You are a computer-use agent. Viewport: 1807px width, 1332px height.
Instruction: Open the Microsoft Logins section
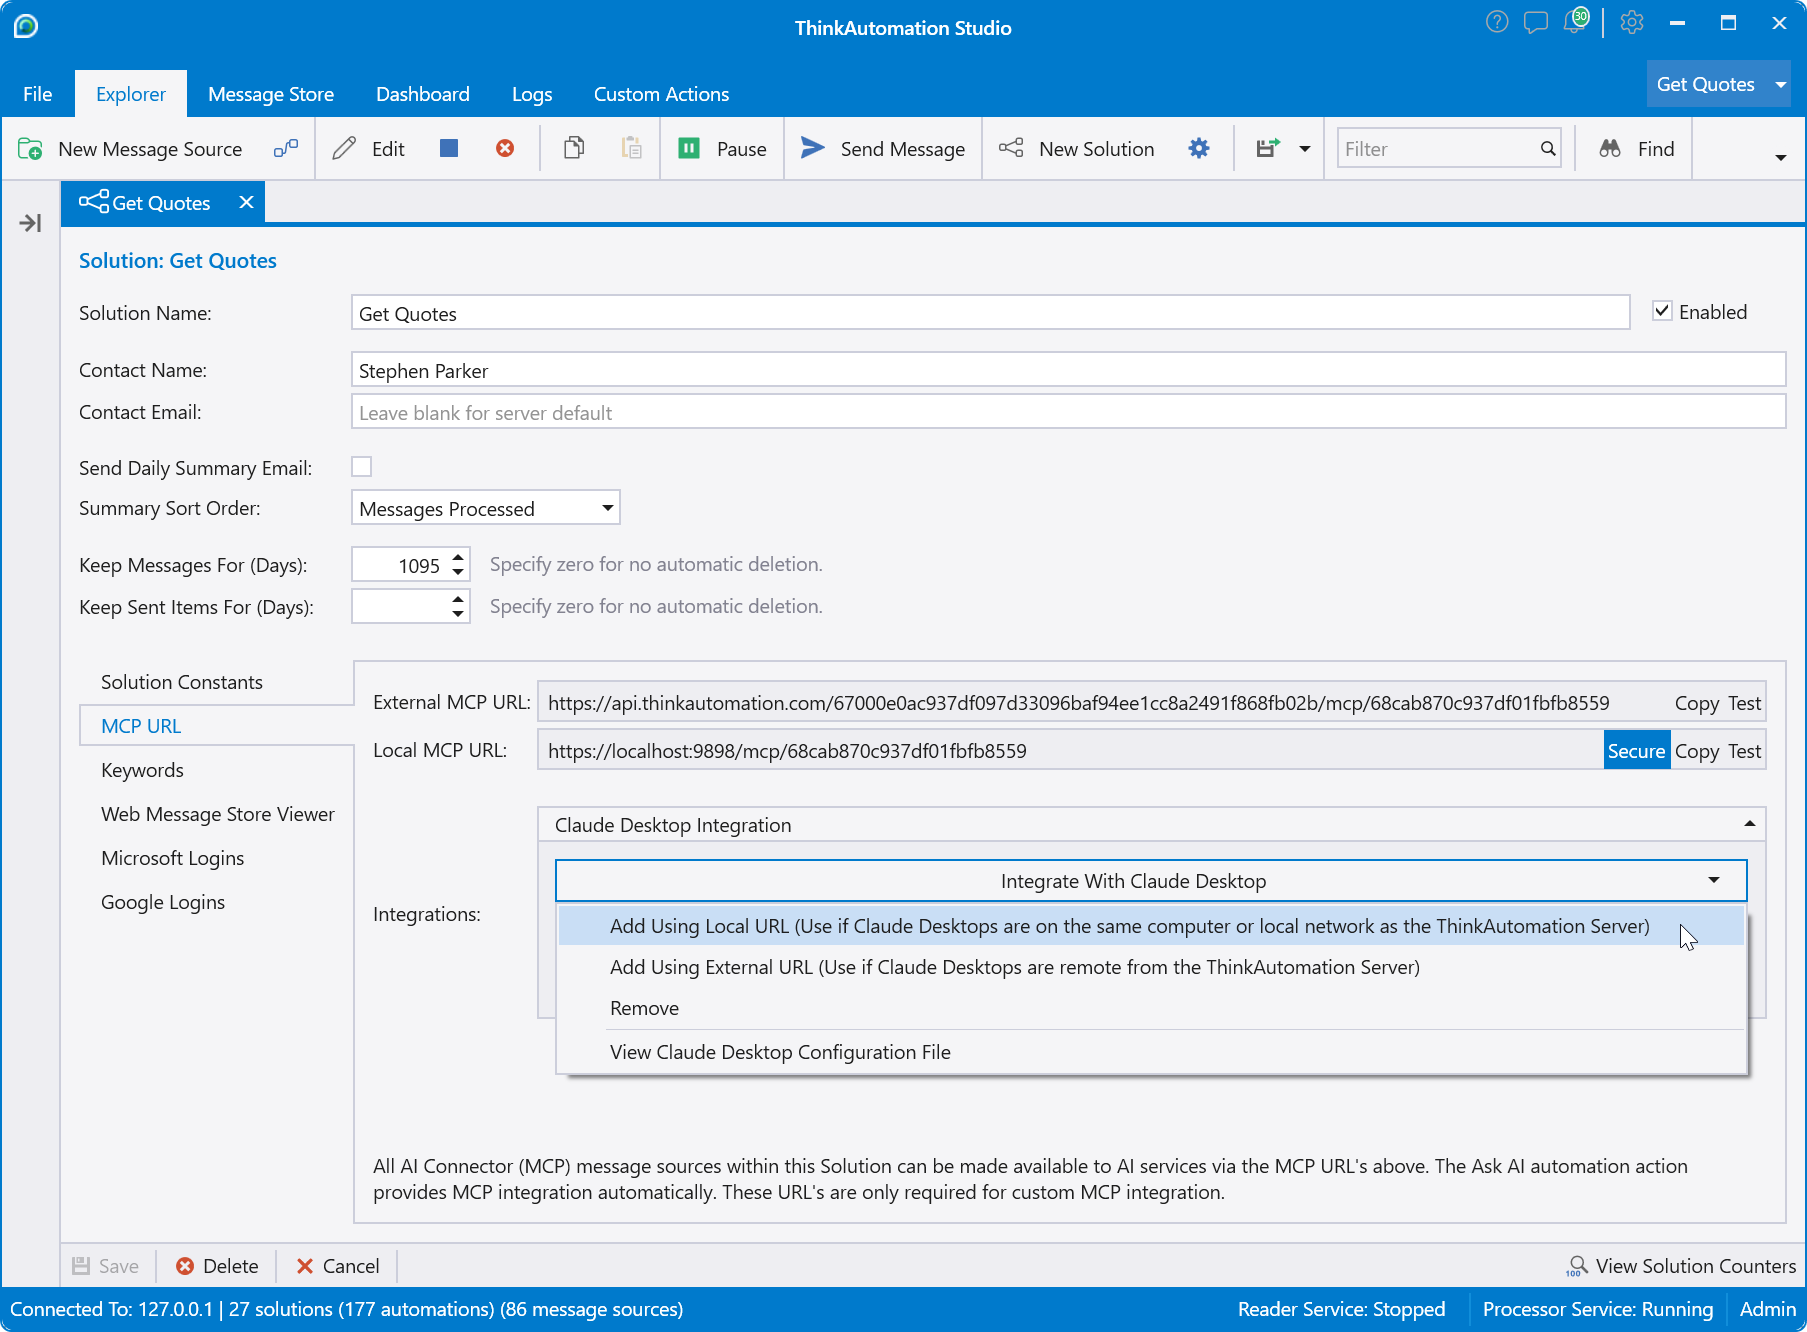click(172, 858)
